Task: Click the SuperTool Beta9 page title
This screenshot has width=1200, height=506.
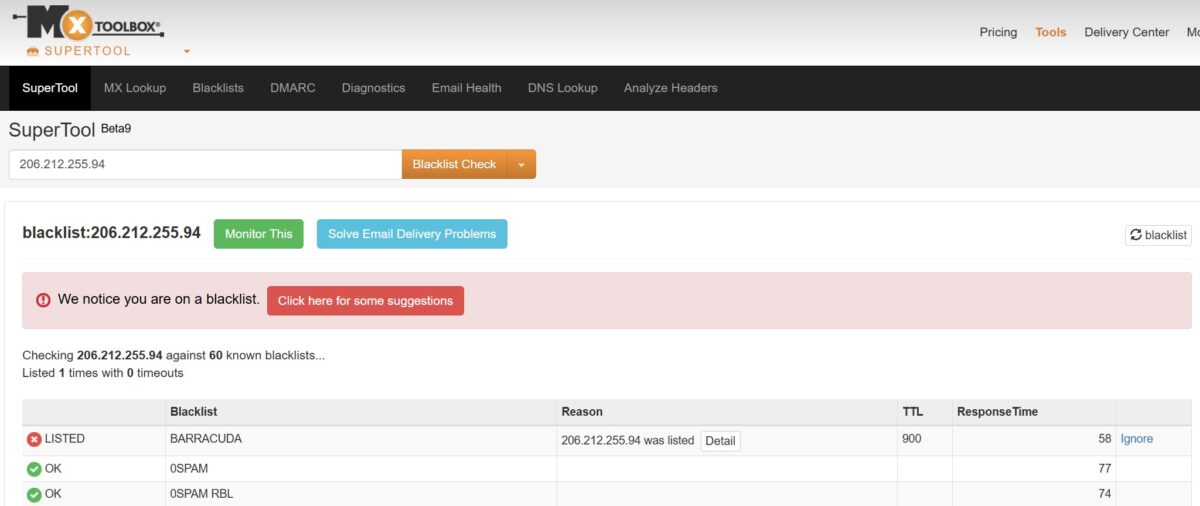Action: pos(70,130)
